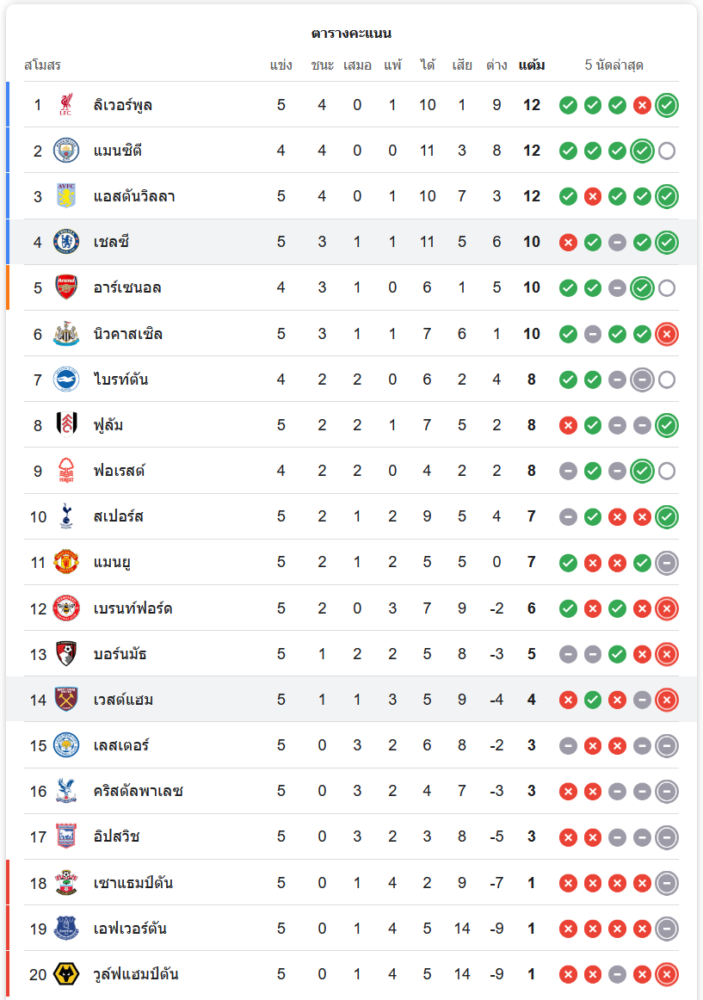Open the ไบรท์ตัน team name link
This screenshot has width=703, height=1000.
(x=121, y=380)
